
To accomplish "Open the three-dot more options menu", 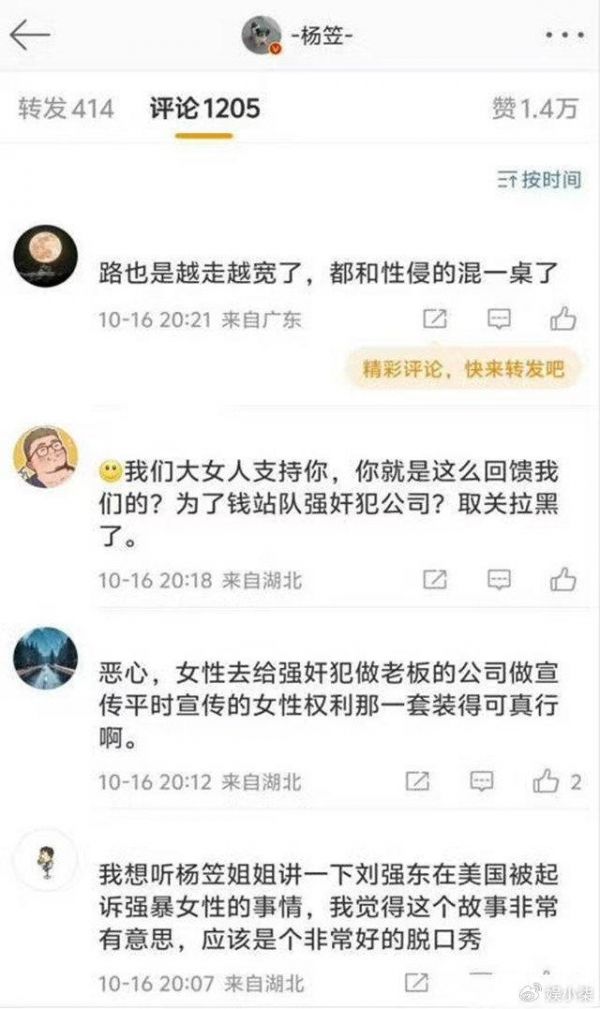I will click(565, 35).
